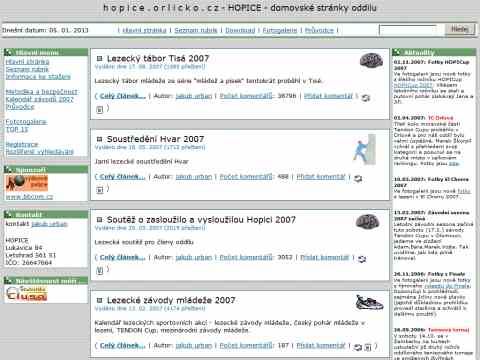
Task: Click the Soutěžní Cluss banner logo
Action: [27, 293]
